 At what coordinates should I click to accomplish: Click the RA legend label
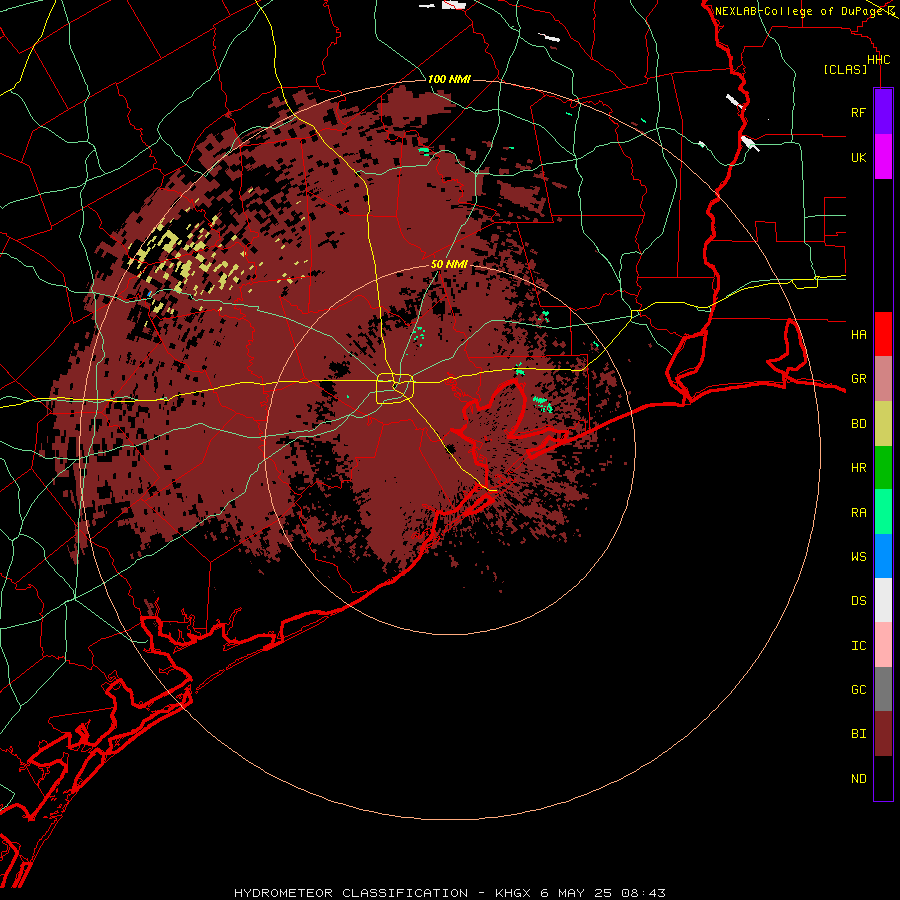(858, 513)
